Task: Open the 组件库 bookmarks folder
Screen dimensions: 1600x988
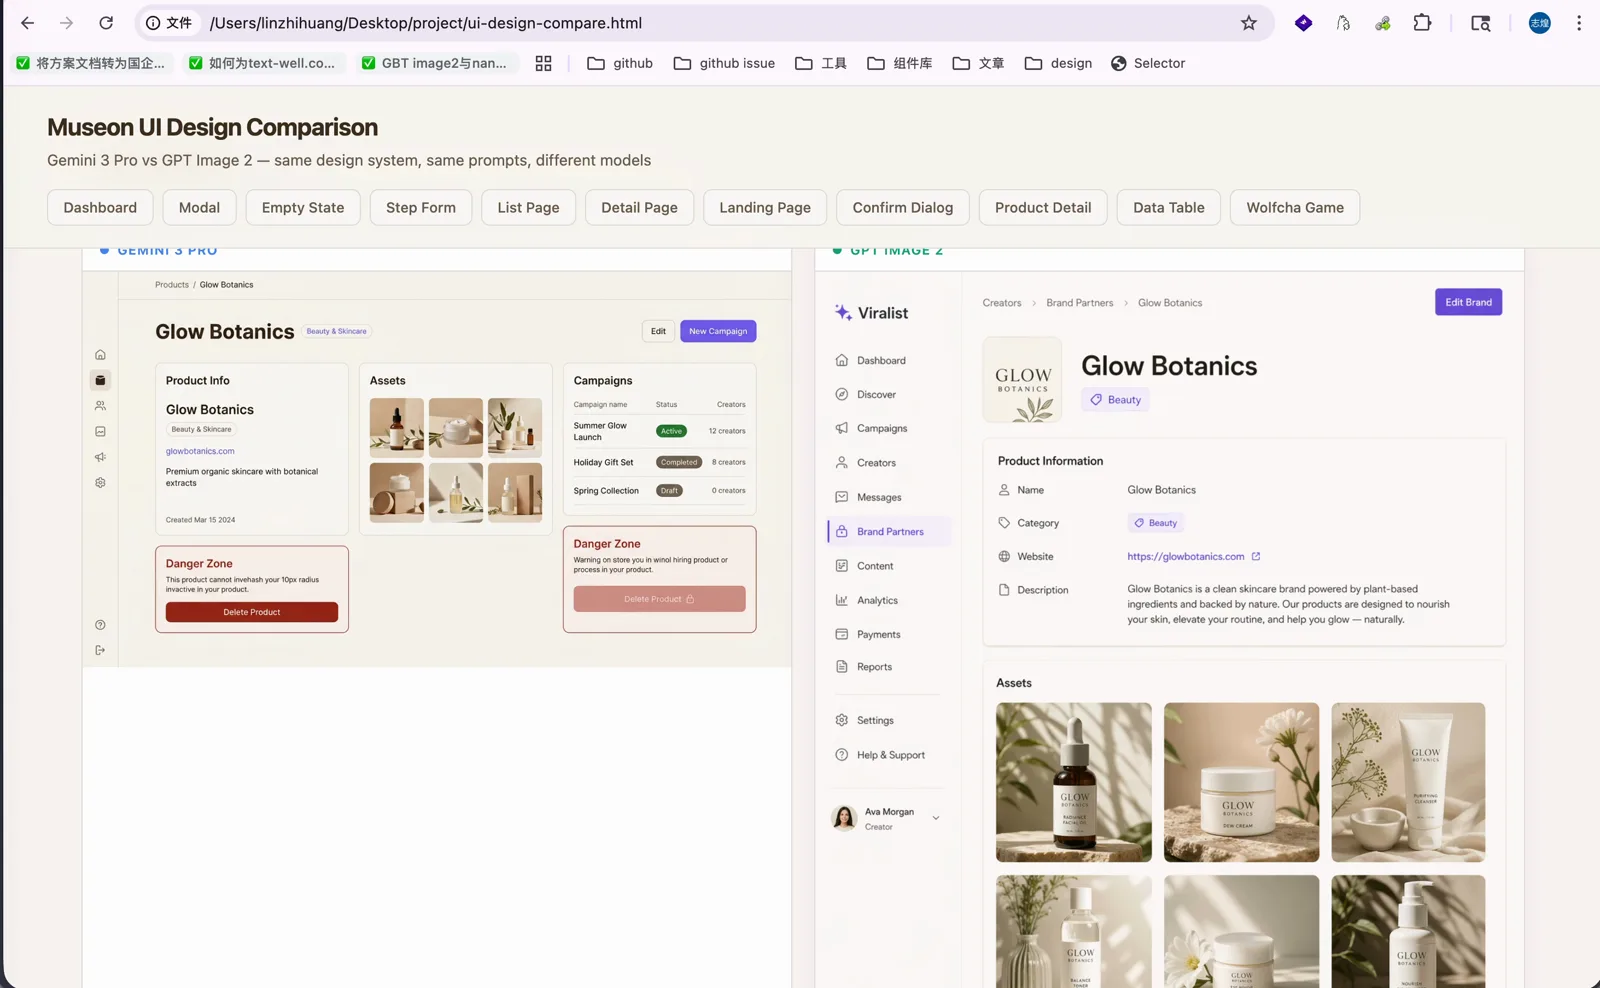Action: click(900, 63)
